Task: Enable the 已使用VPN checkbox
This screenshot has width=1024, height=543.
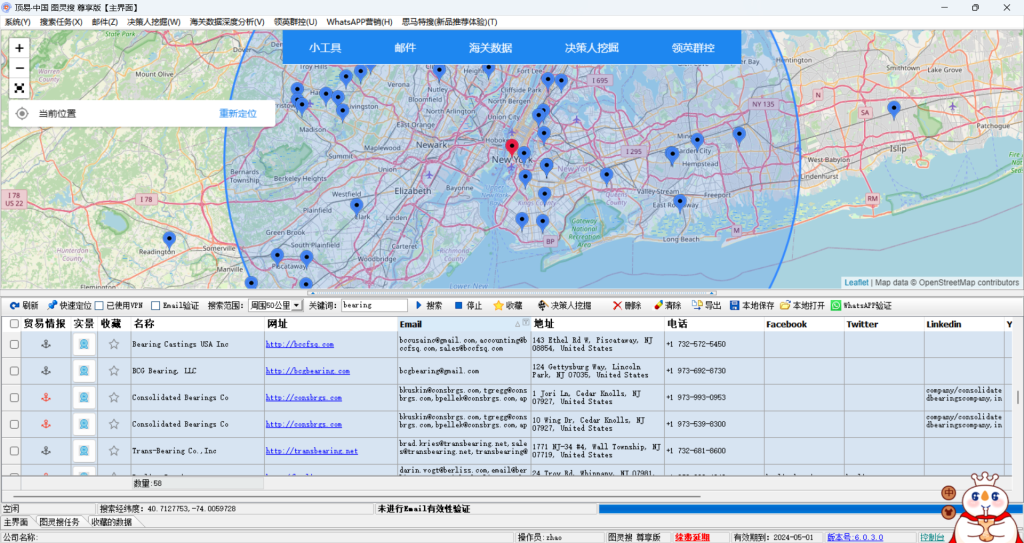Action: coord(100,305)
